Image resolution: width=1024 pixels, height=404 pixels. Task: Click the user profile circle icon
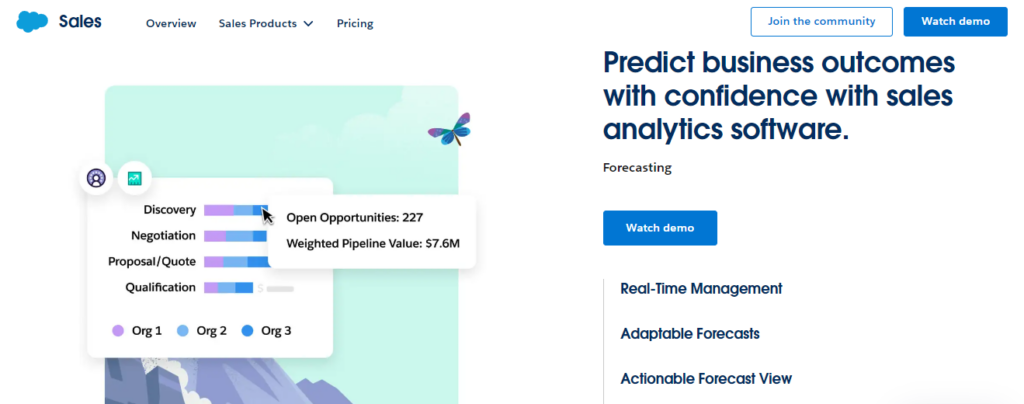coord(96,179)
